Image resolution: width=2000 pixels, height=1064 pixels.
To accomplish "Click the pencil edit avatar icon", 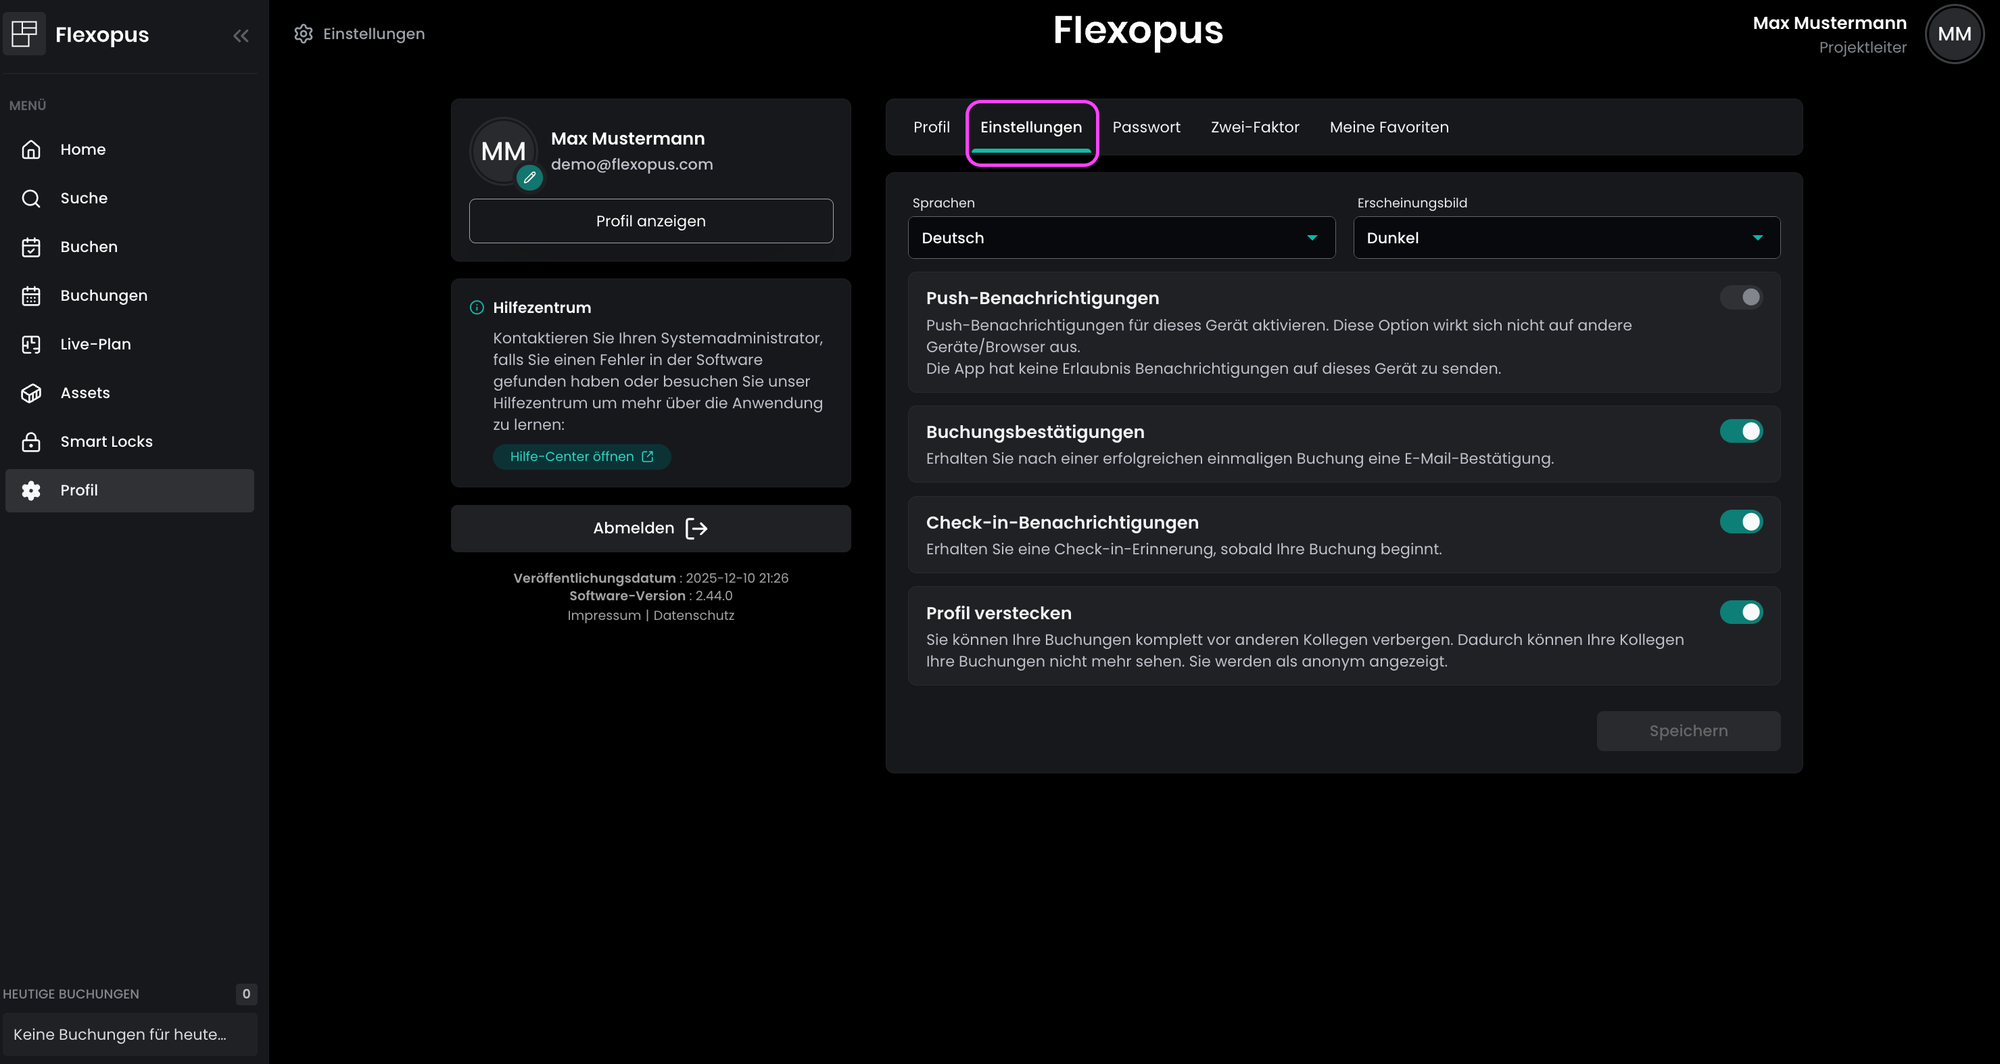I will tap(530, 178).
